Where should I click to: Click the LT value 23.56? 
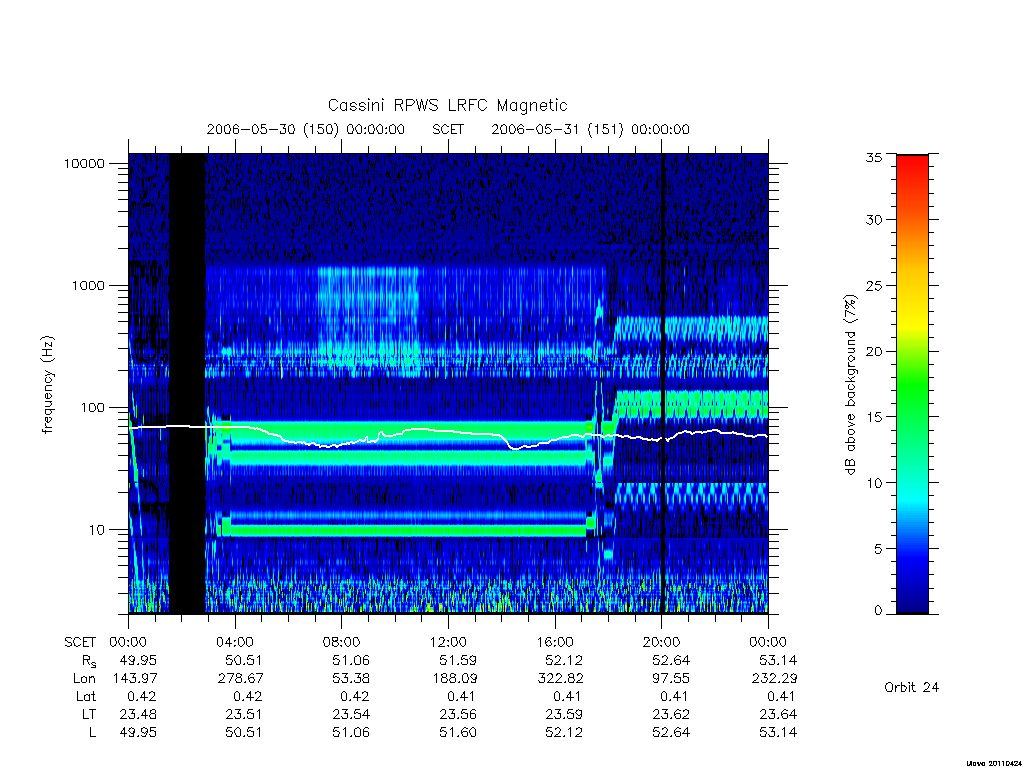(458, 714)
